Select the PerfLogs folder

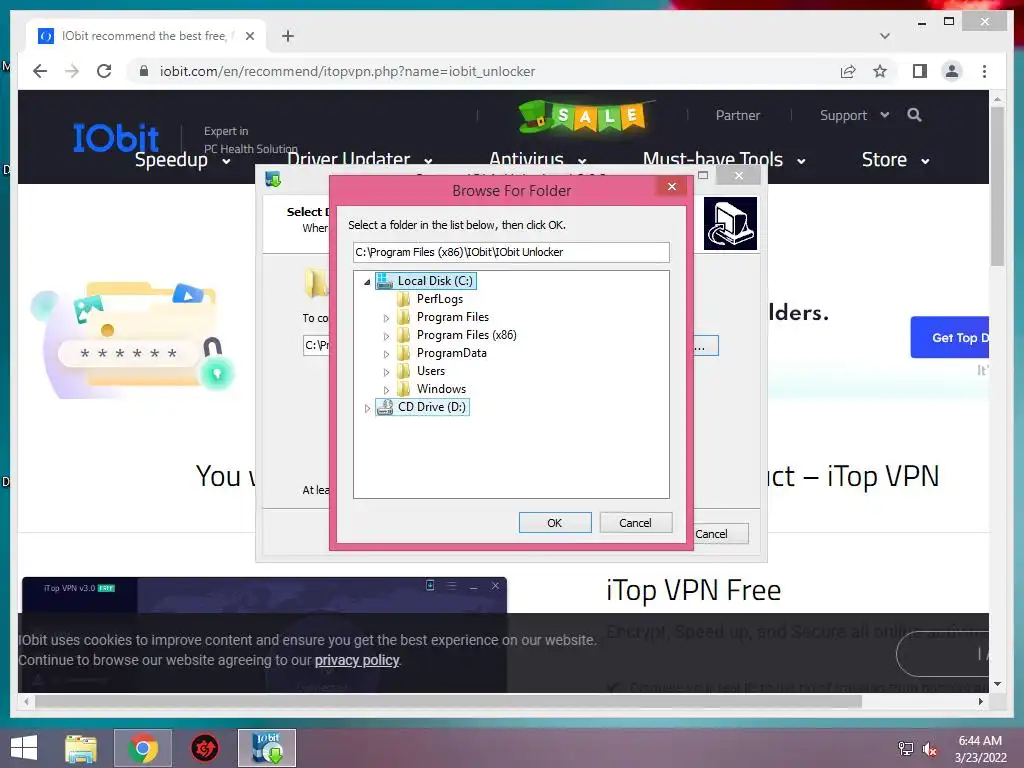pyautogui.click(x=440, y=299)
